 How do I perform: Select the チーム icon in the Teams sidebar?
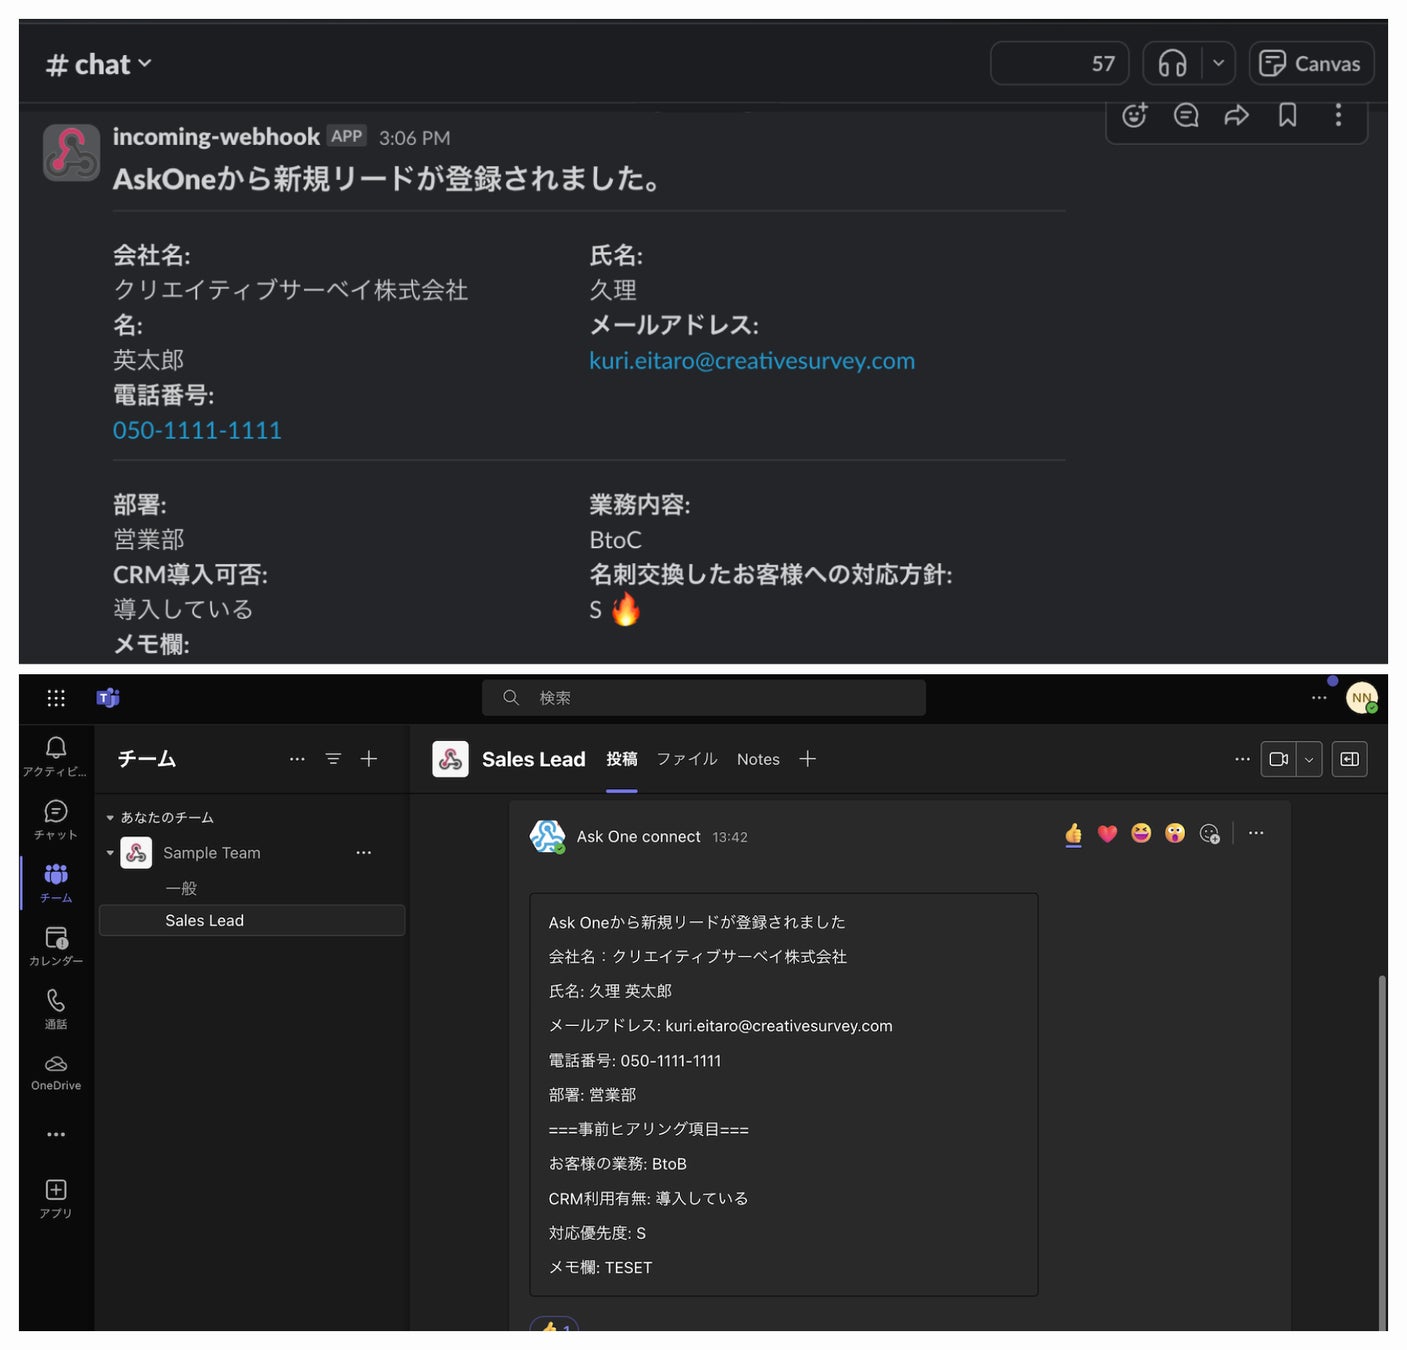(56, 883)
